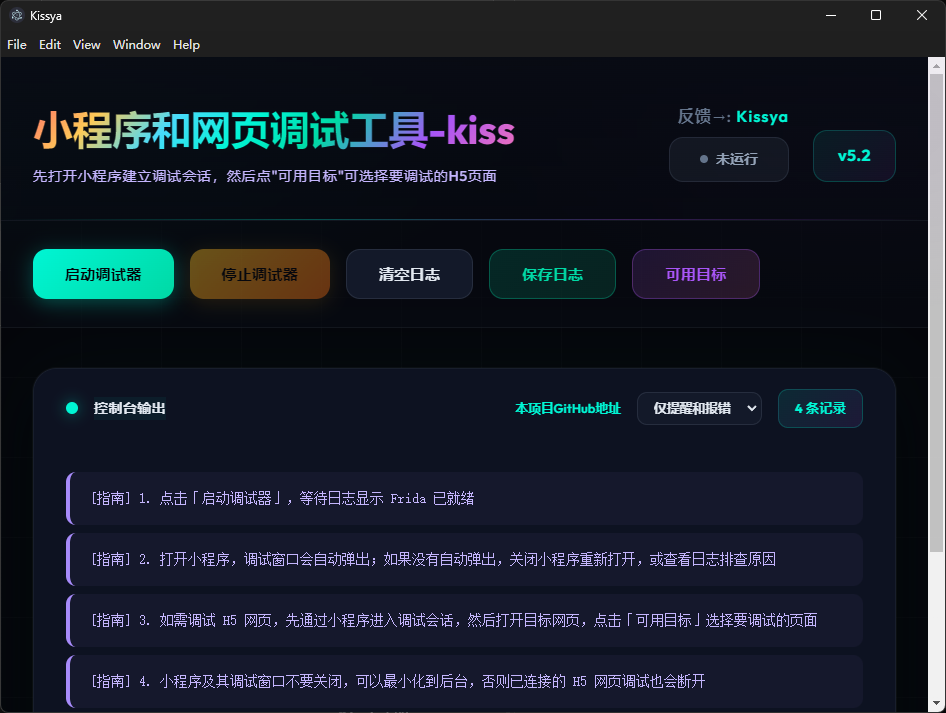Screen dimensions: 946x713
Task: Open the Help menu
Action: (x=186, y=44)
